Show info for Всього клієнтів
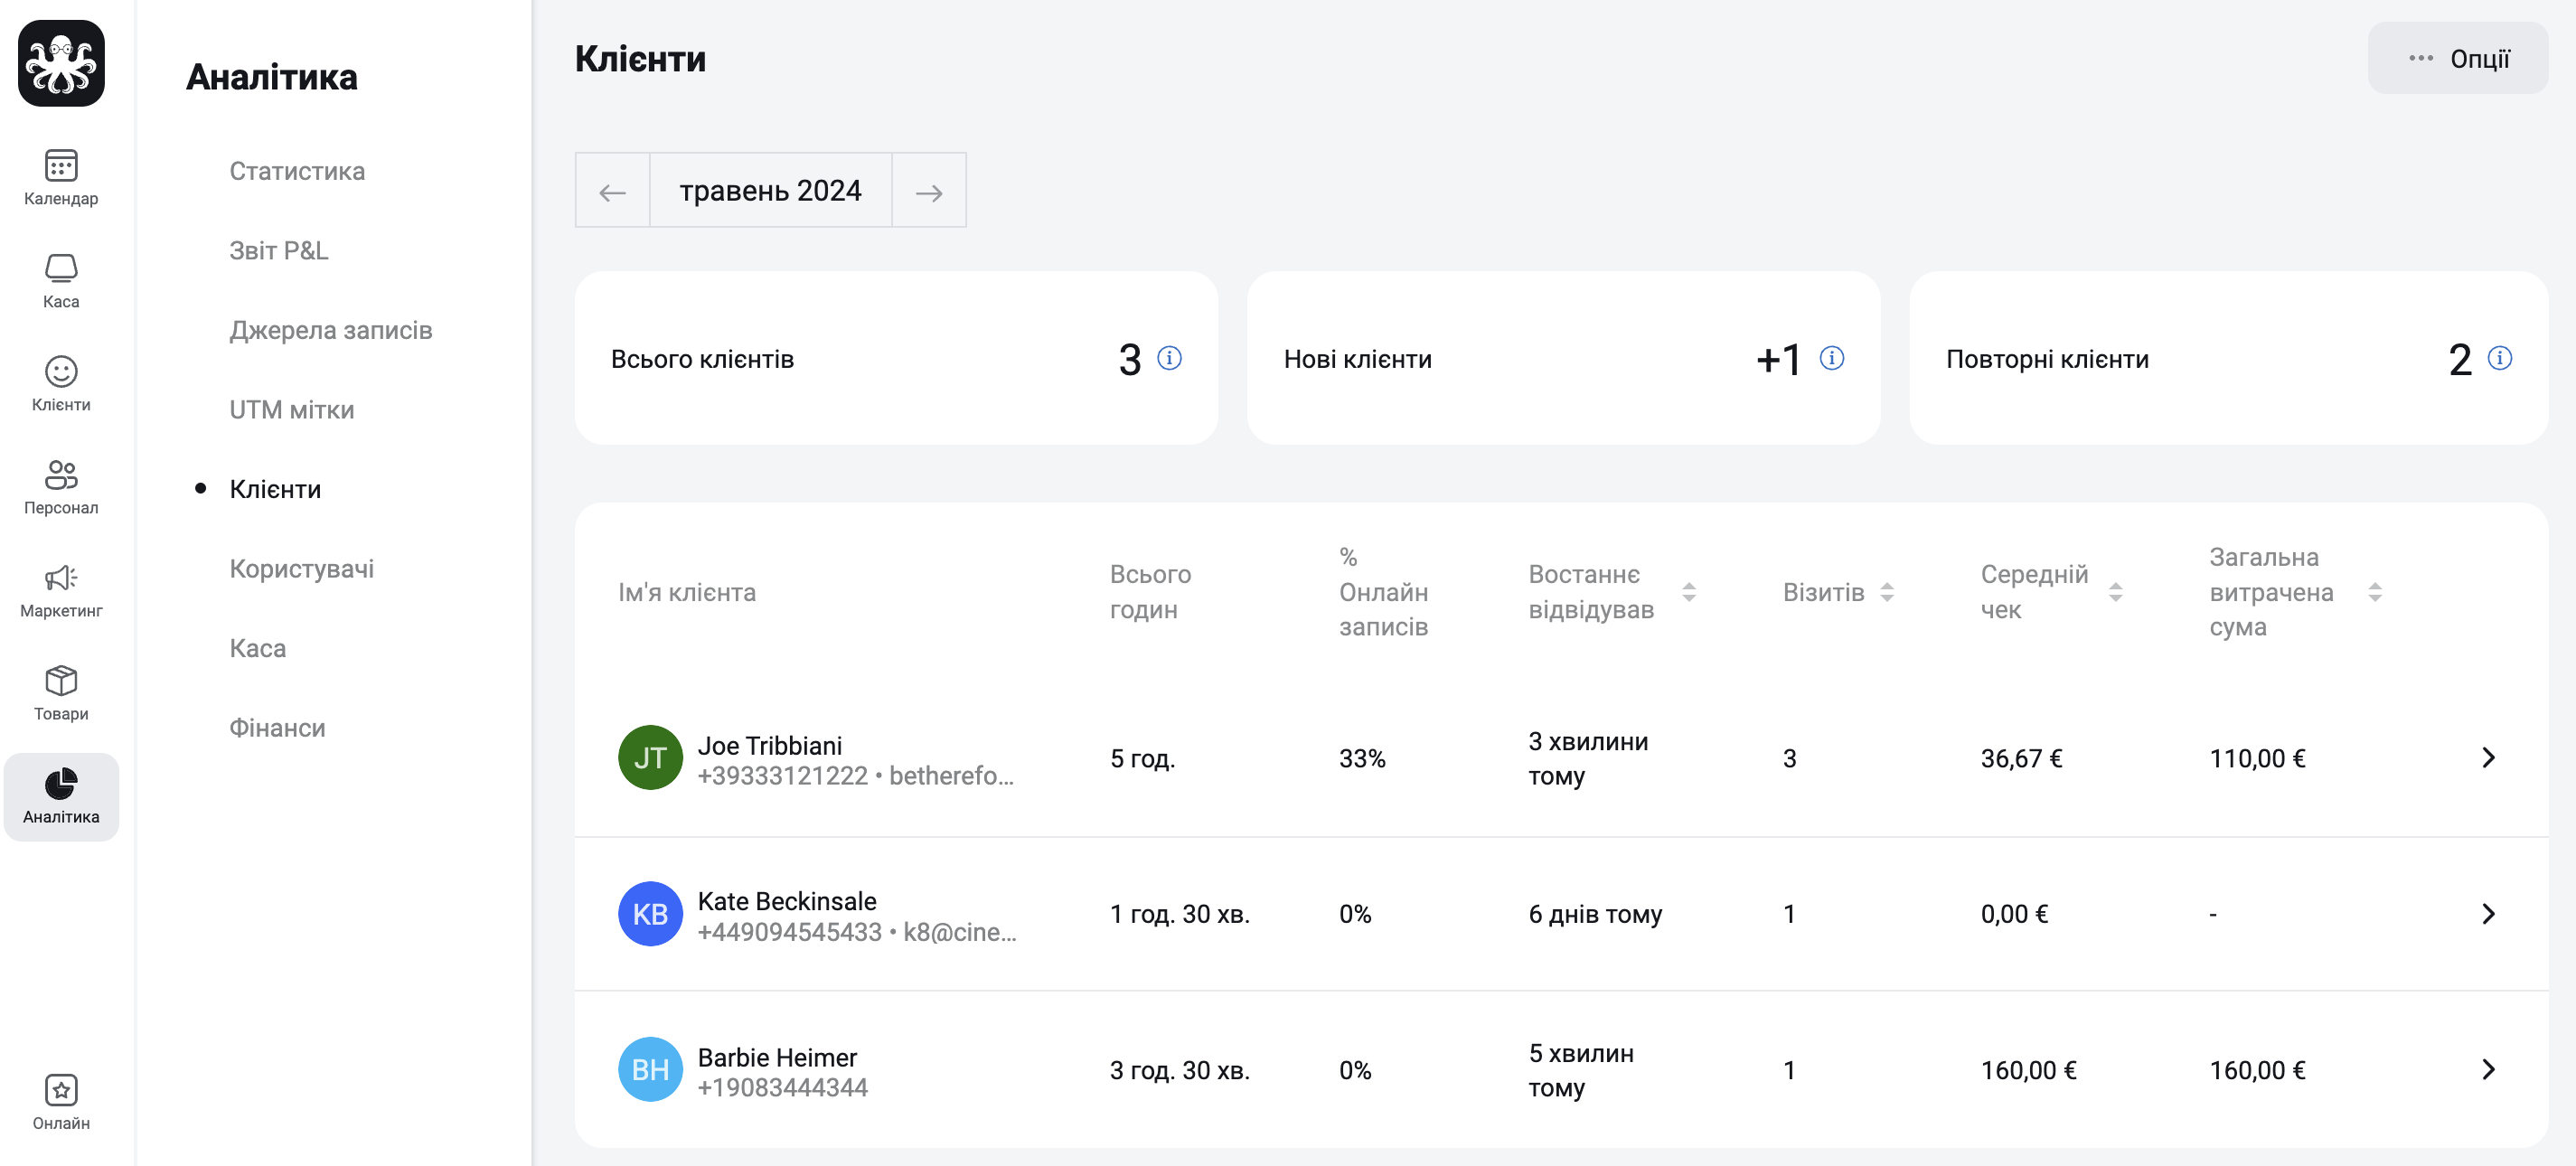The image size is (2576, 1166). pyautogui.click(x=1169, y=358)
